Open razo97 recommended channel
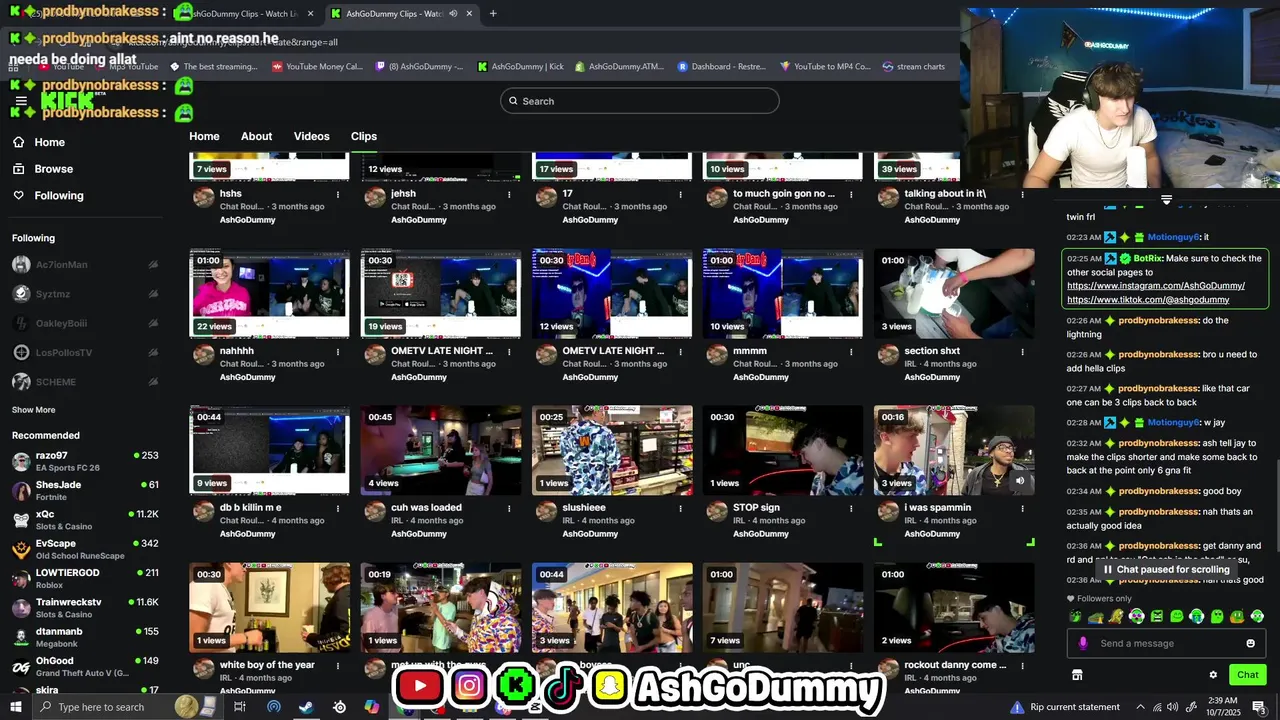This screenshot has height=720, width=1280. pyautogui.click(x=85, y=461)
